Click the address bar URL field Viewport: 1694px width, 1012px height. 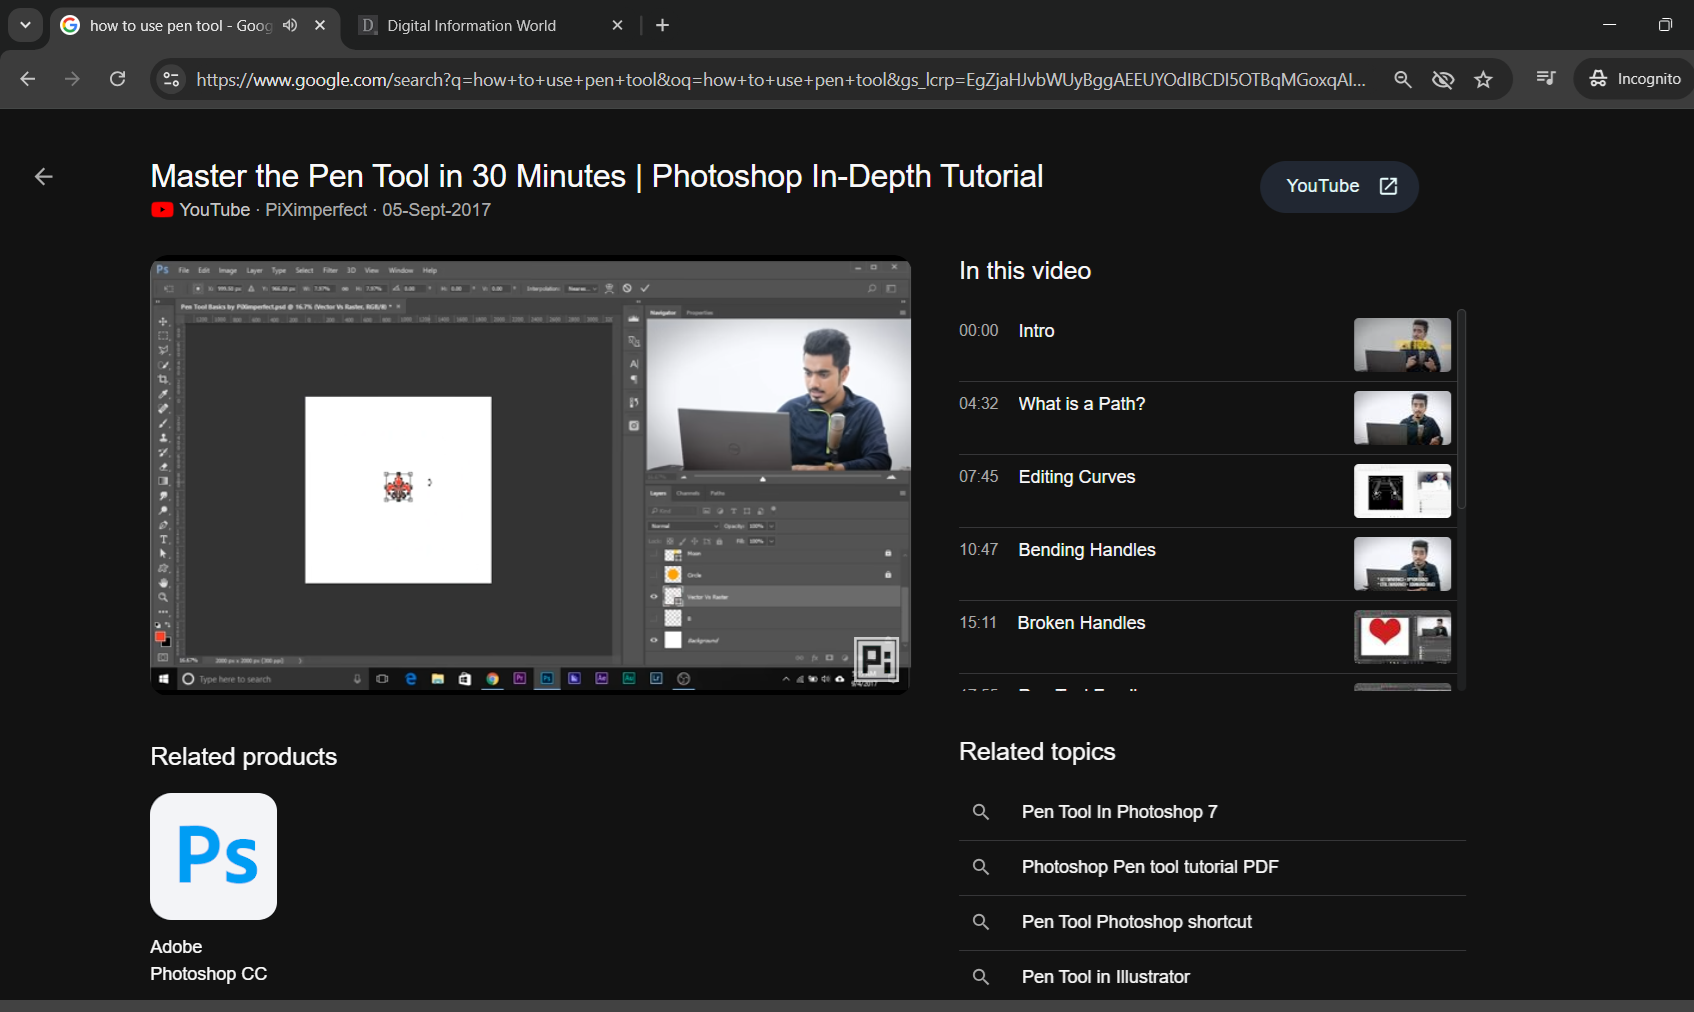pos(780,79)
